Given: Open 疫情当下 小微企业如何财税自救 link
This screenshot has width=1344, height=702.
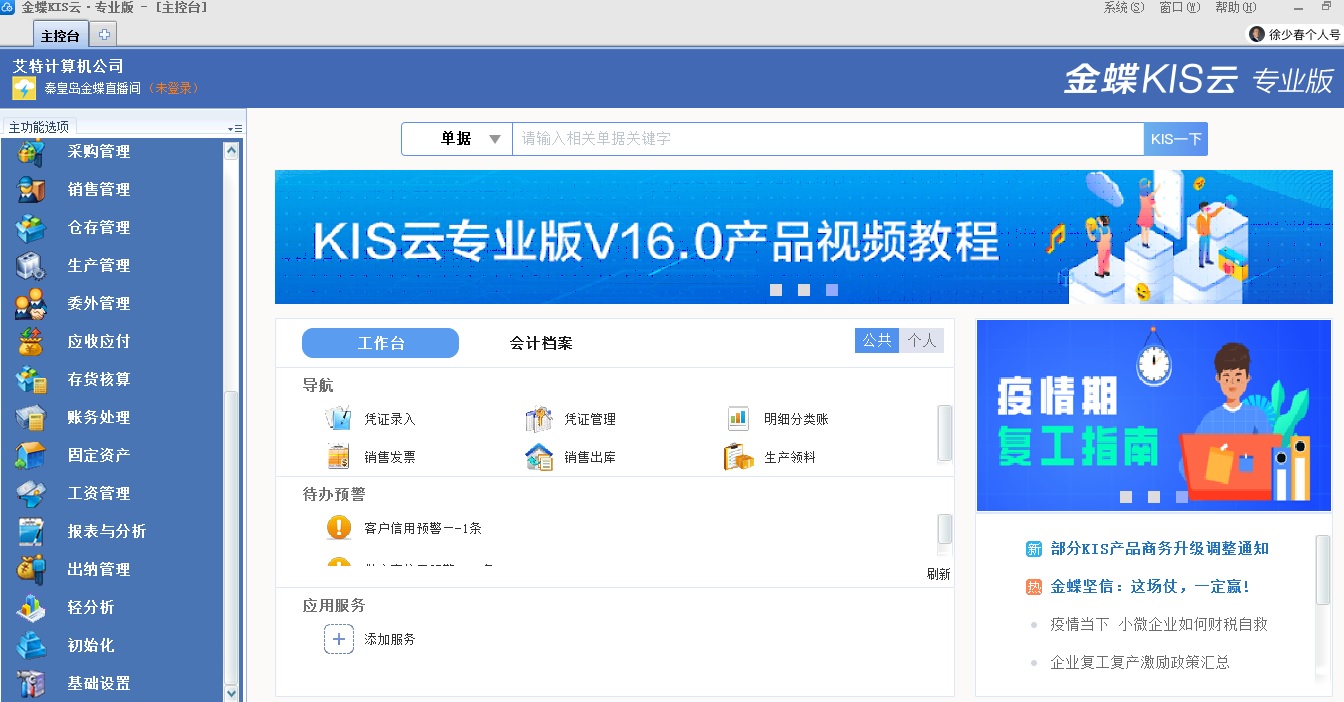Looking at the screenshot, I should click(1159, 624).
